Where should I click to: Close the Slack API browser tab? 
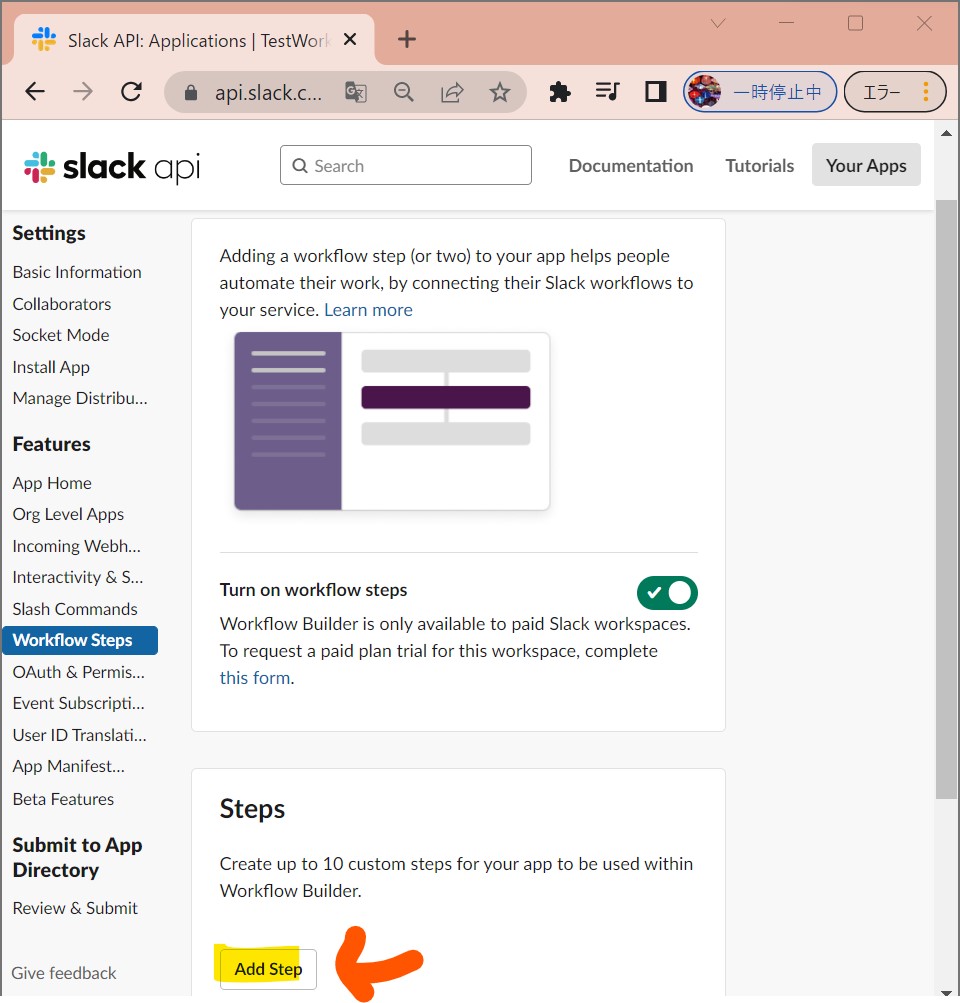point(350,40)
